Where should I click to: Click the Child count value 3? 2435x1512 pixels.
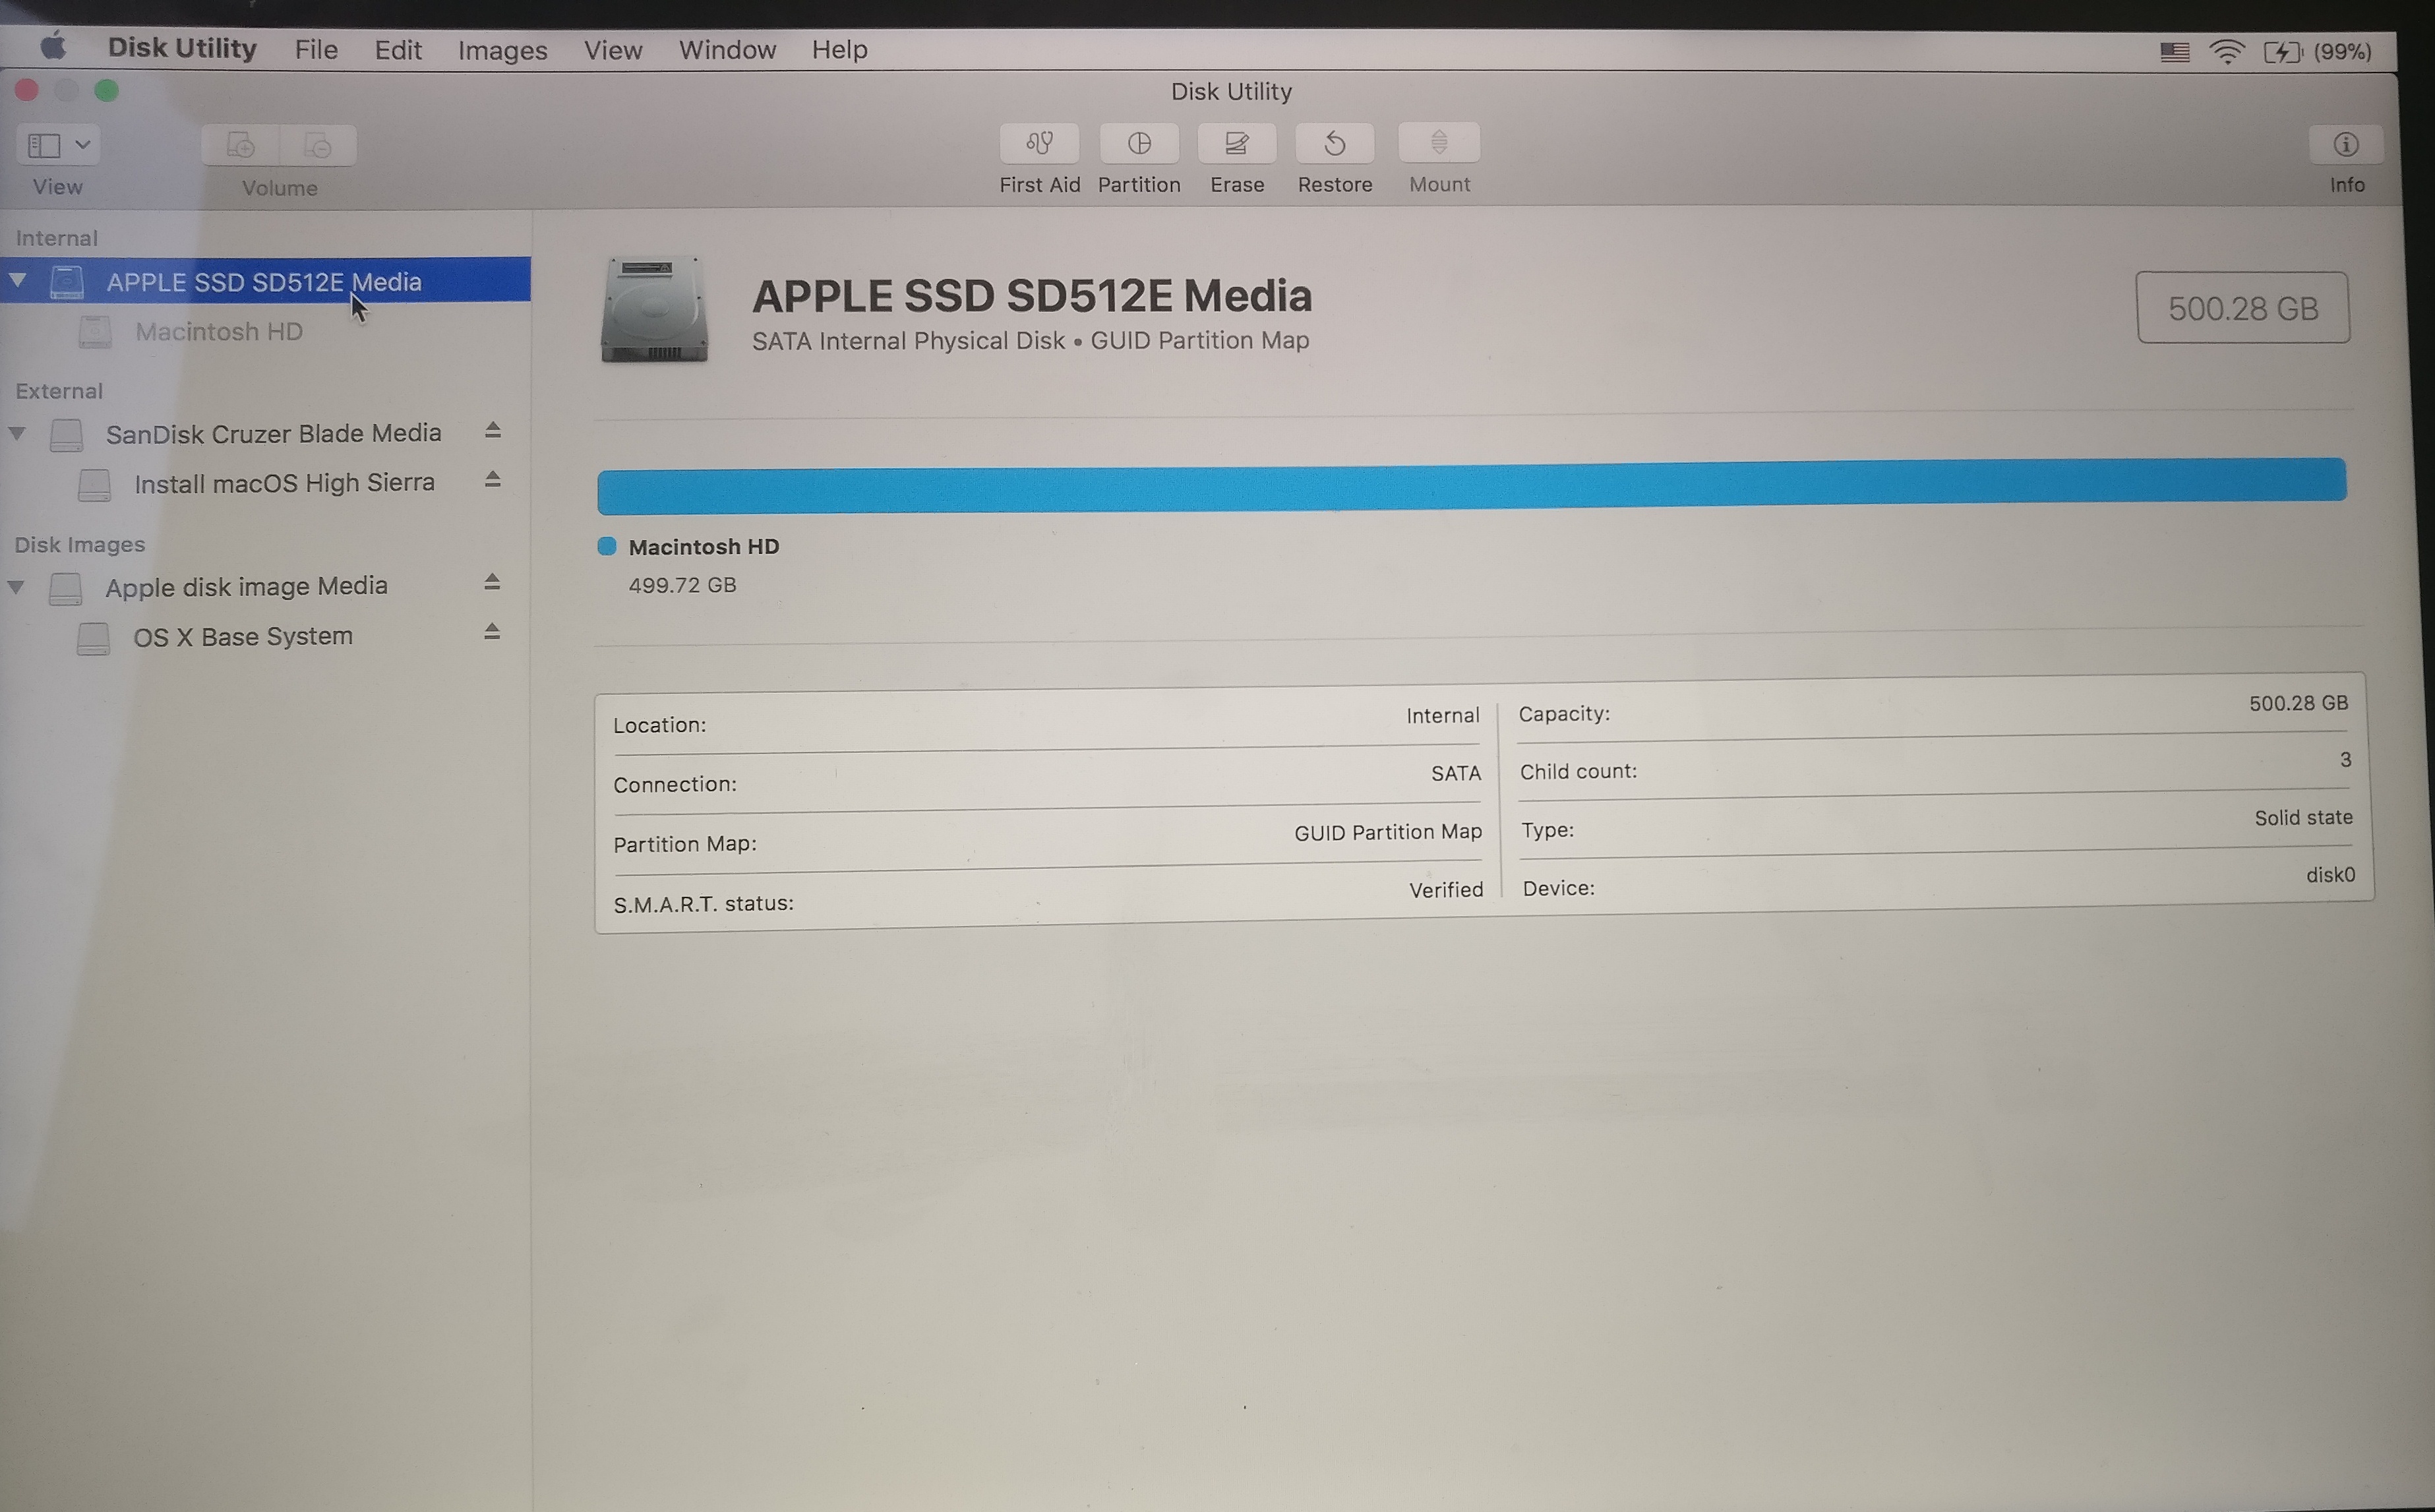(2345, 760)
